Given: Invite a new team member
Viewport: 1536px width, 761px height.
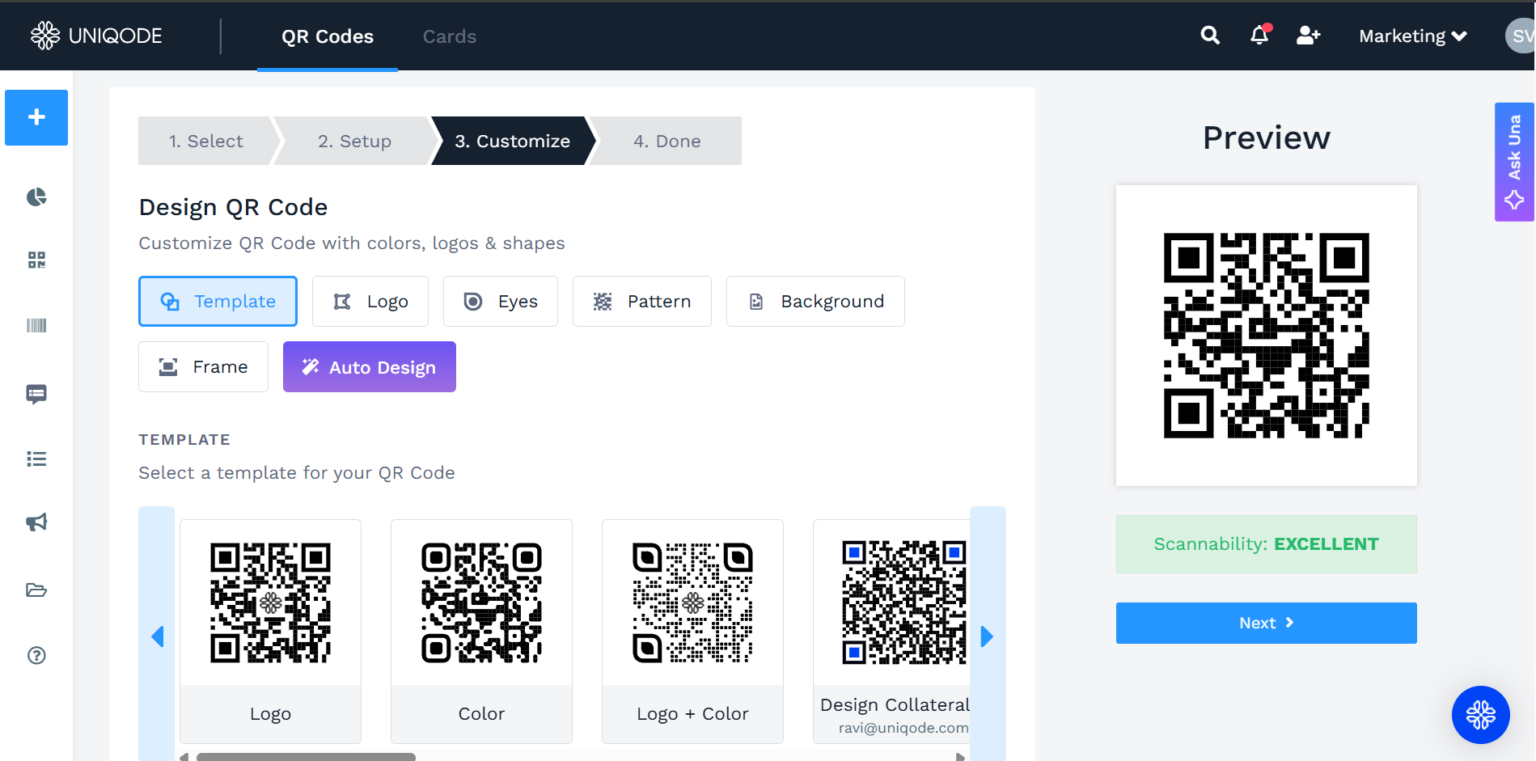Looking at the screenshot, I should 1308,35.
